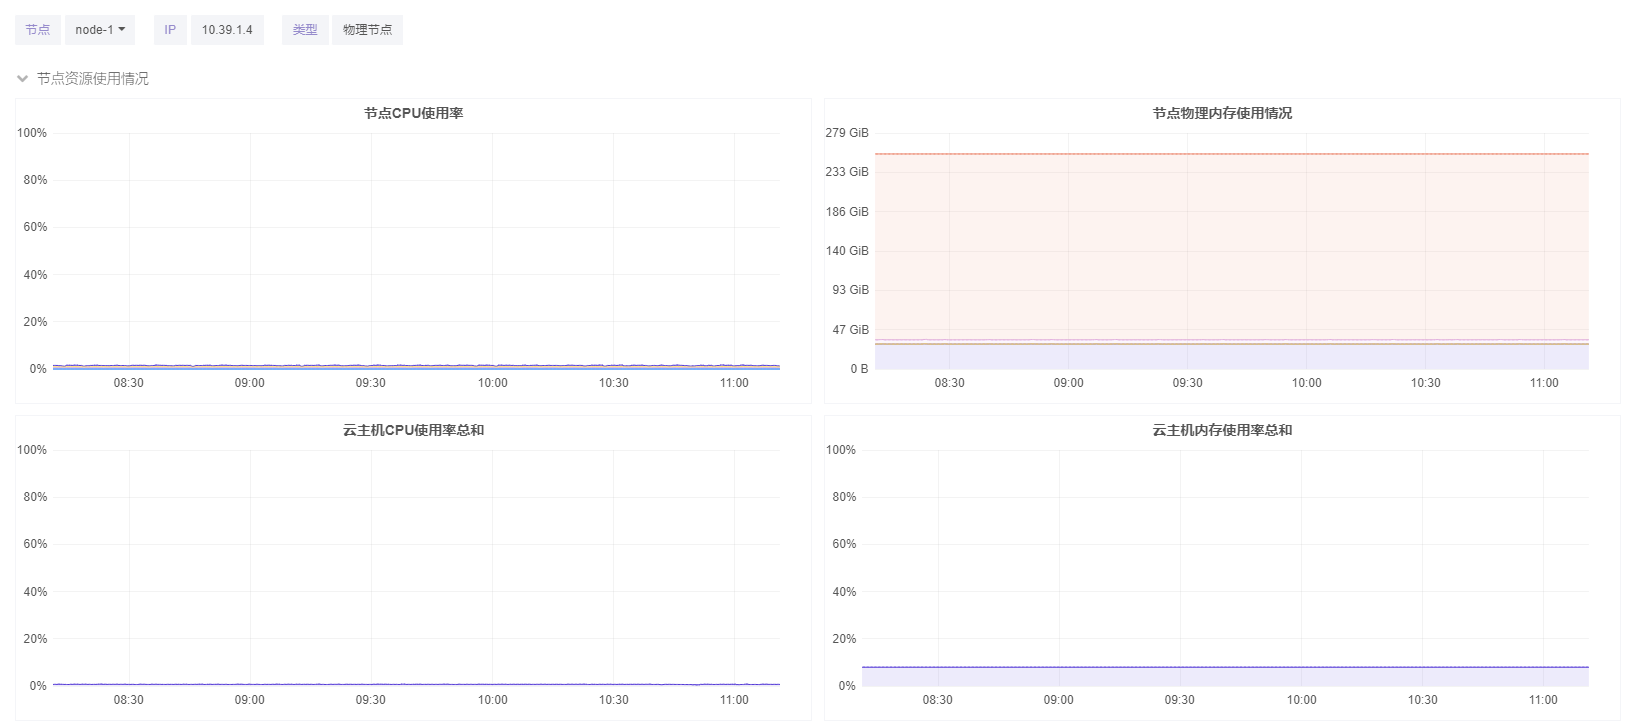Screen dimensions: 1635x728
Task: Click the CPU usage line in 节点CPU使用率 chart
Action: 415,366
